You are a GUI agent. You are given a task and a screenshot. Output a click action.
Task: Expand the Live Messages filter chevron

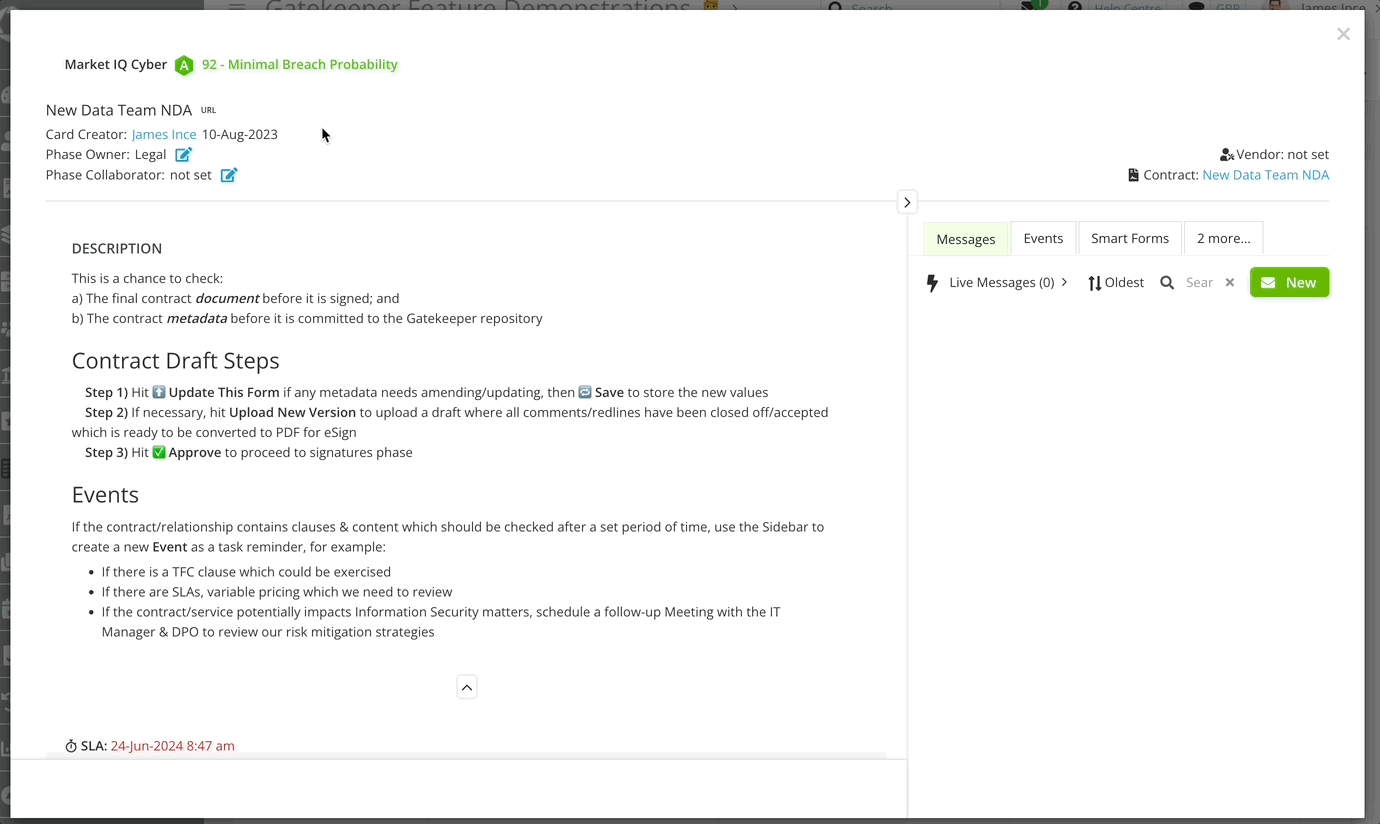pyautogui.click(x=1064, y=282)
